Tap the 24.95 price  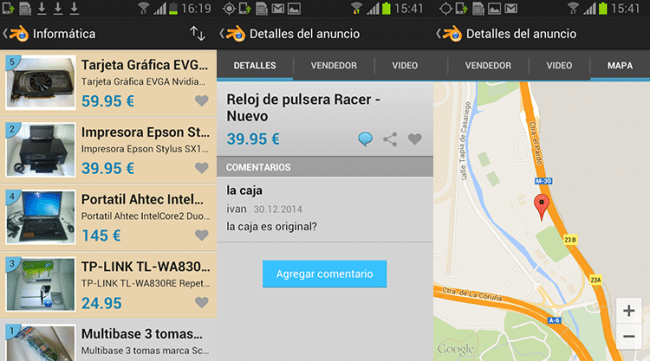coord(102,303)
